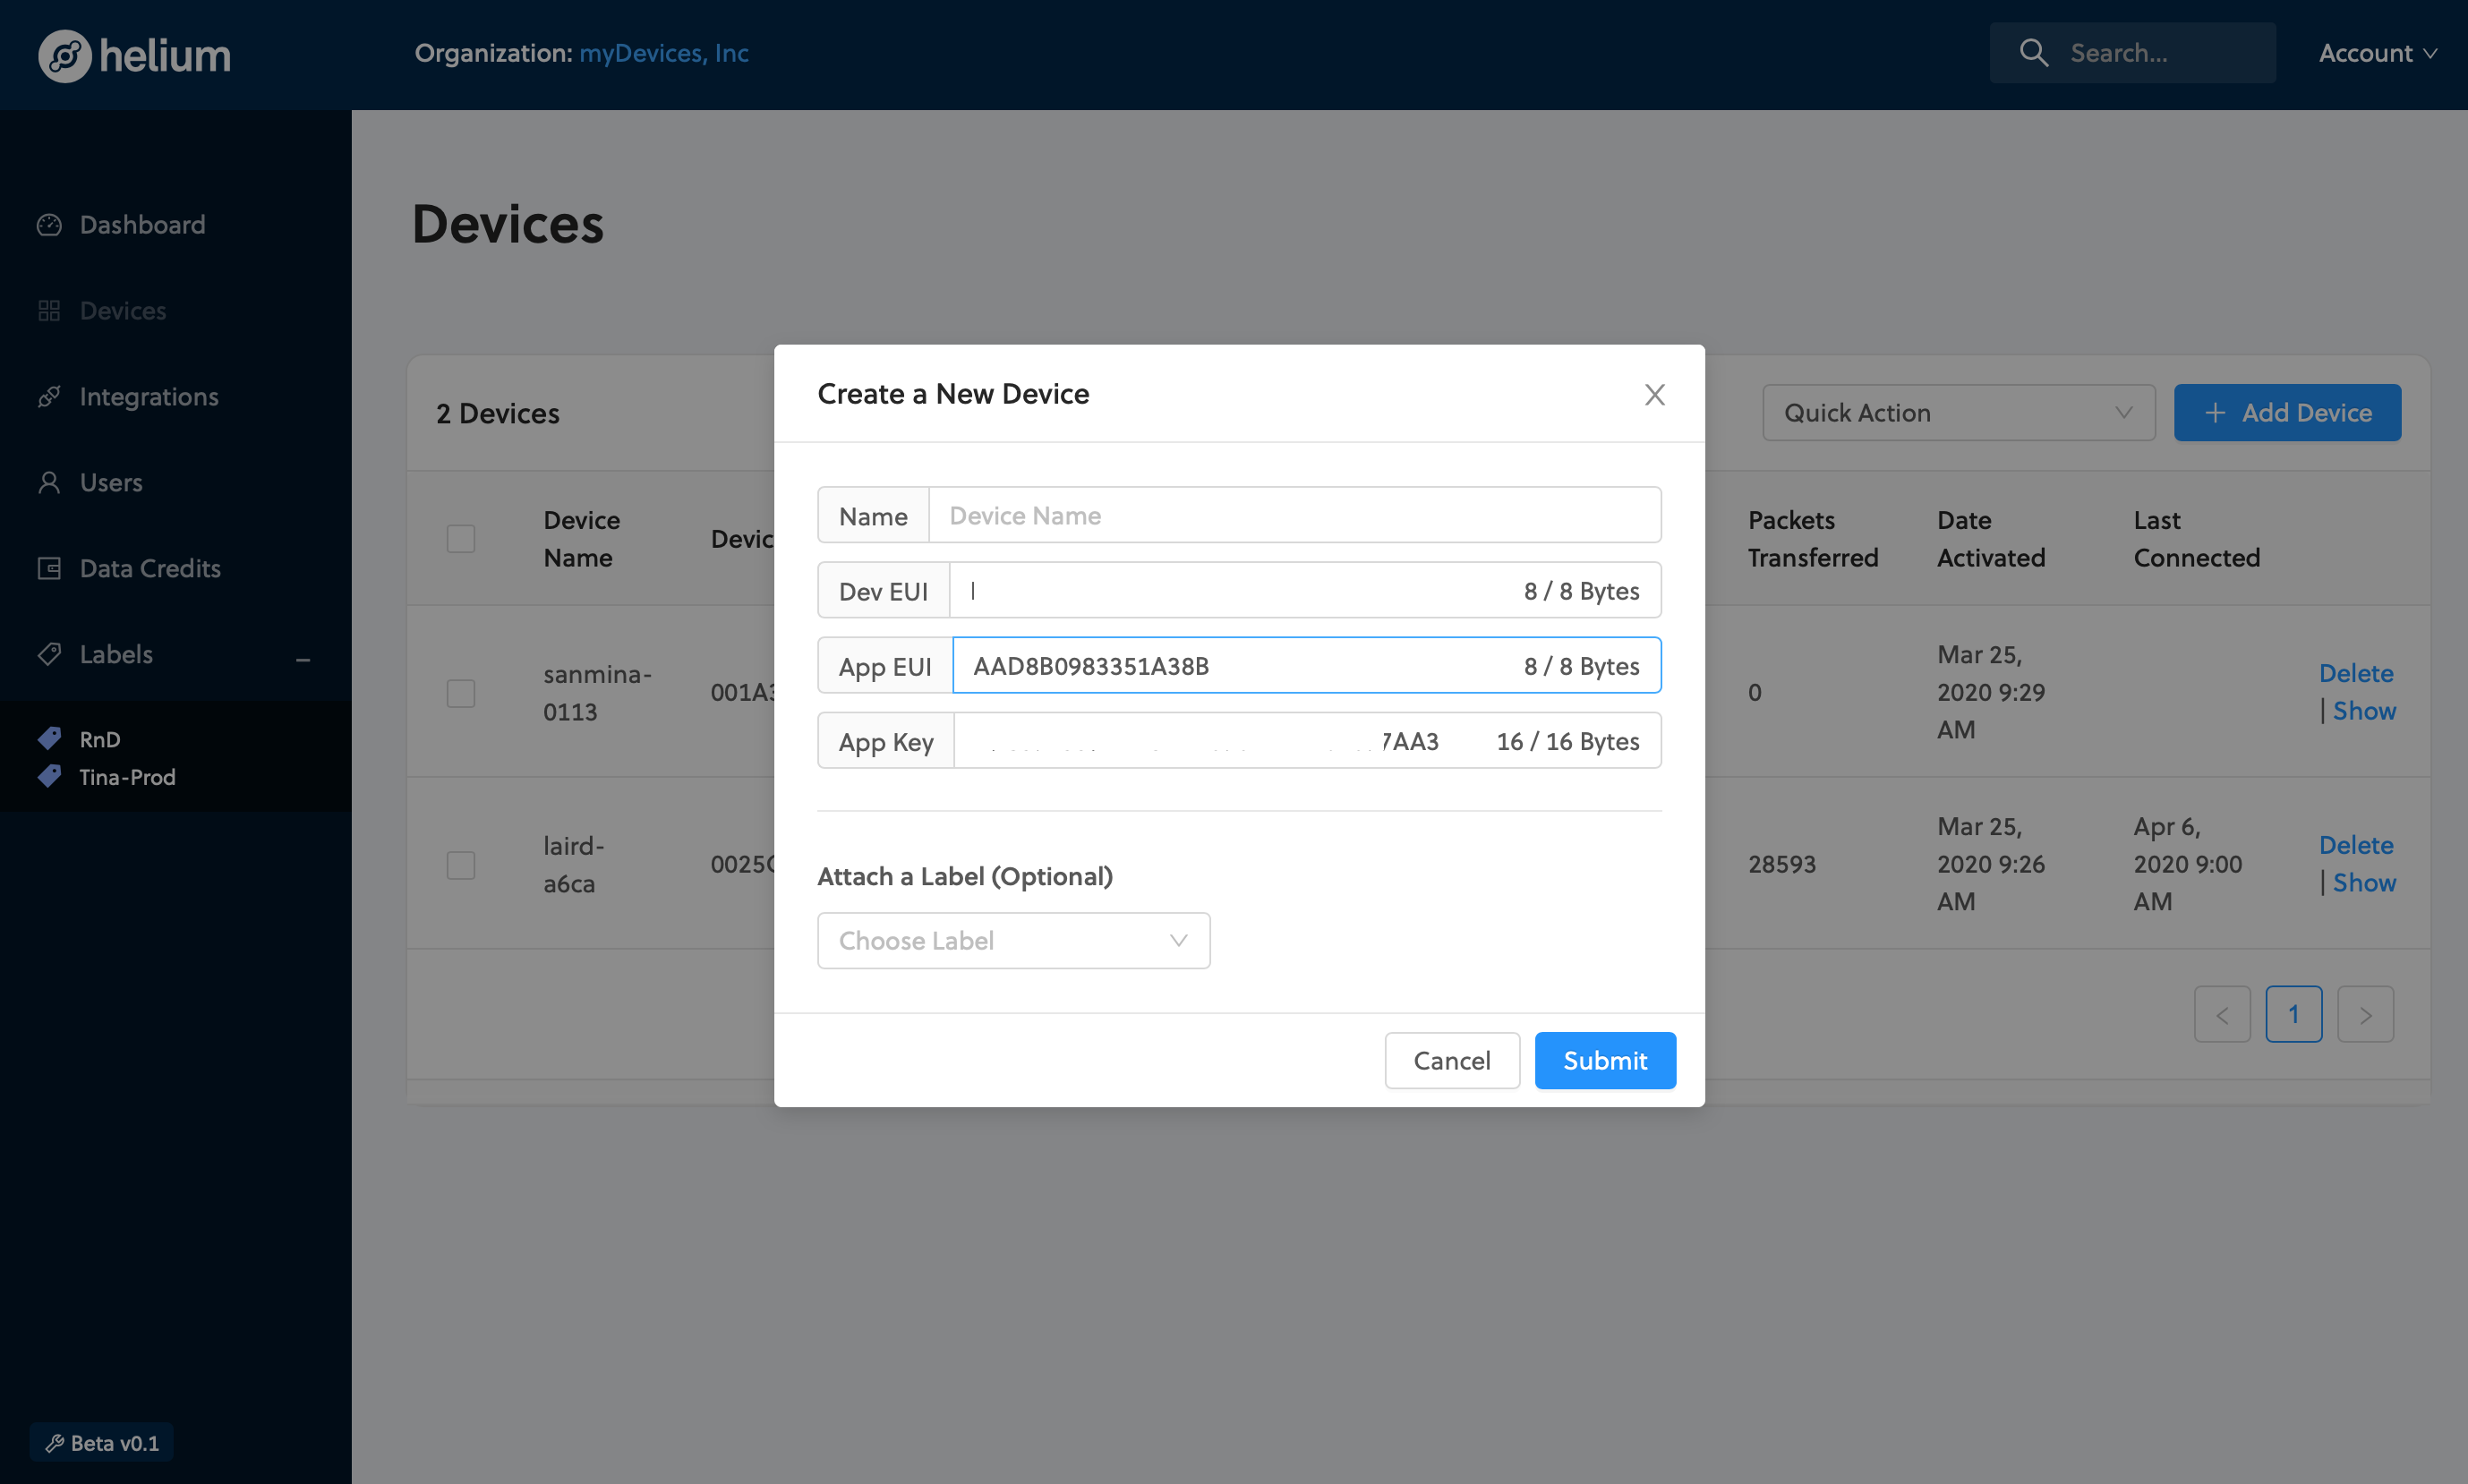Open the Quick Action dropdown
Image resolution: width=2468 pixels, height=1484 pixels.
(x=1956, y=412)
